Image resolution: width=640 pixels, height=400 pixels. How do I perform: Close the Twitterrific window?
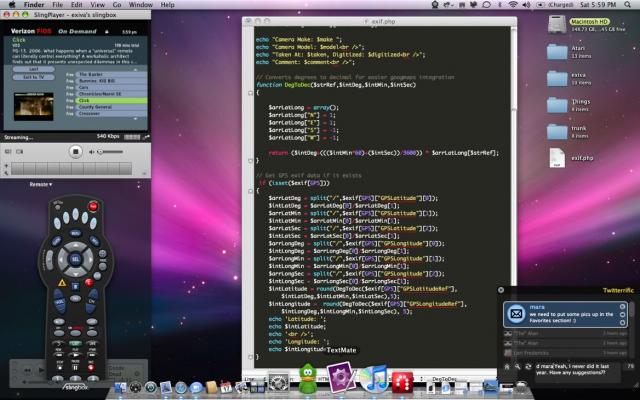pyautogui.click(x=501, y=290)
